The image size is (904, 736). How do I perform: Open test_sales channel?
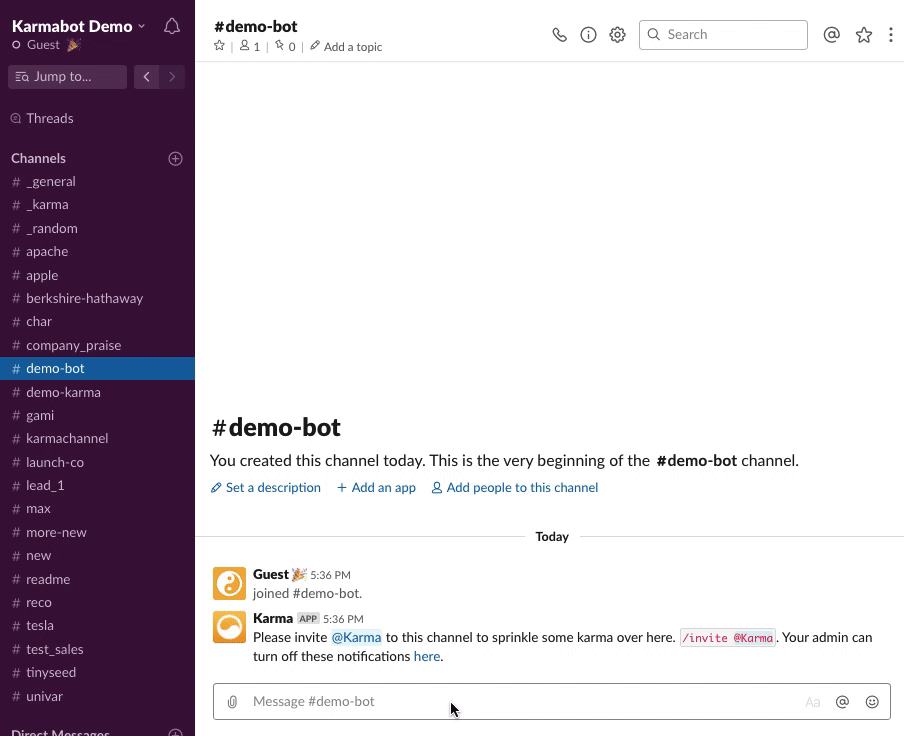tap(97, 649)
